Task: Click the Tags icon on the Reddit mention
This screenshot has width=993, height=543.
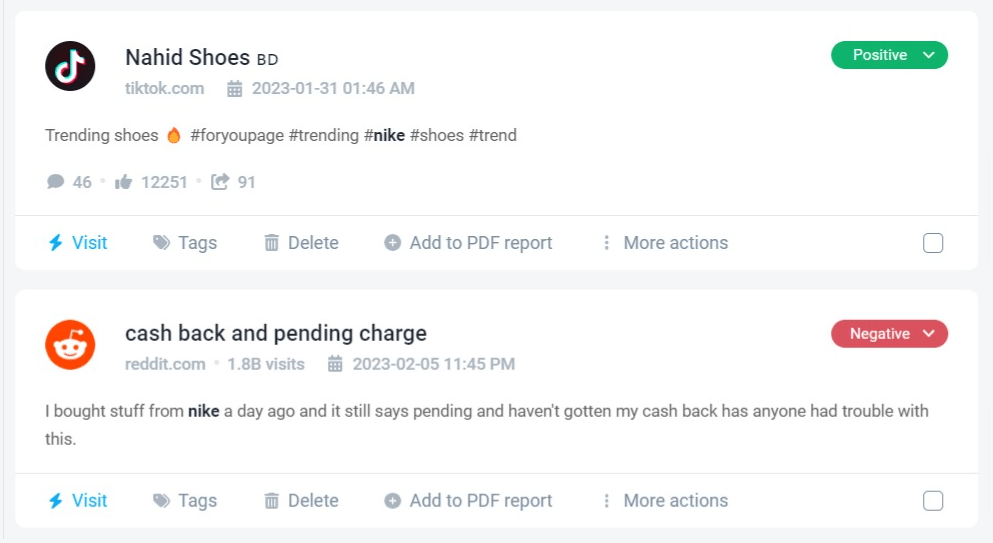Action: (161, 501)
